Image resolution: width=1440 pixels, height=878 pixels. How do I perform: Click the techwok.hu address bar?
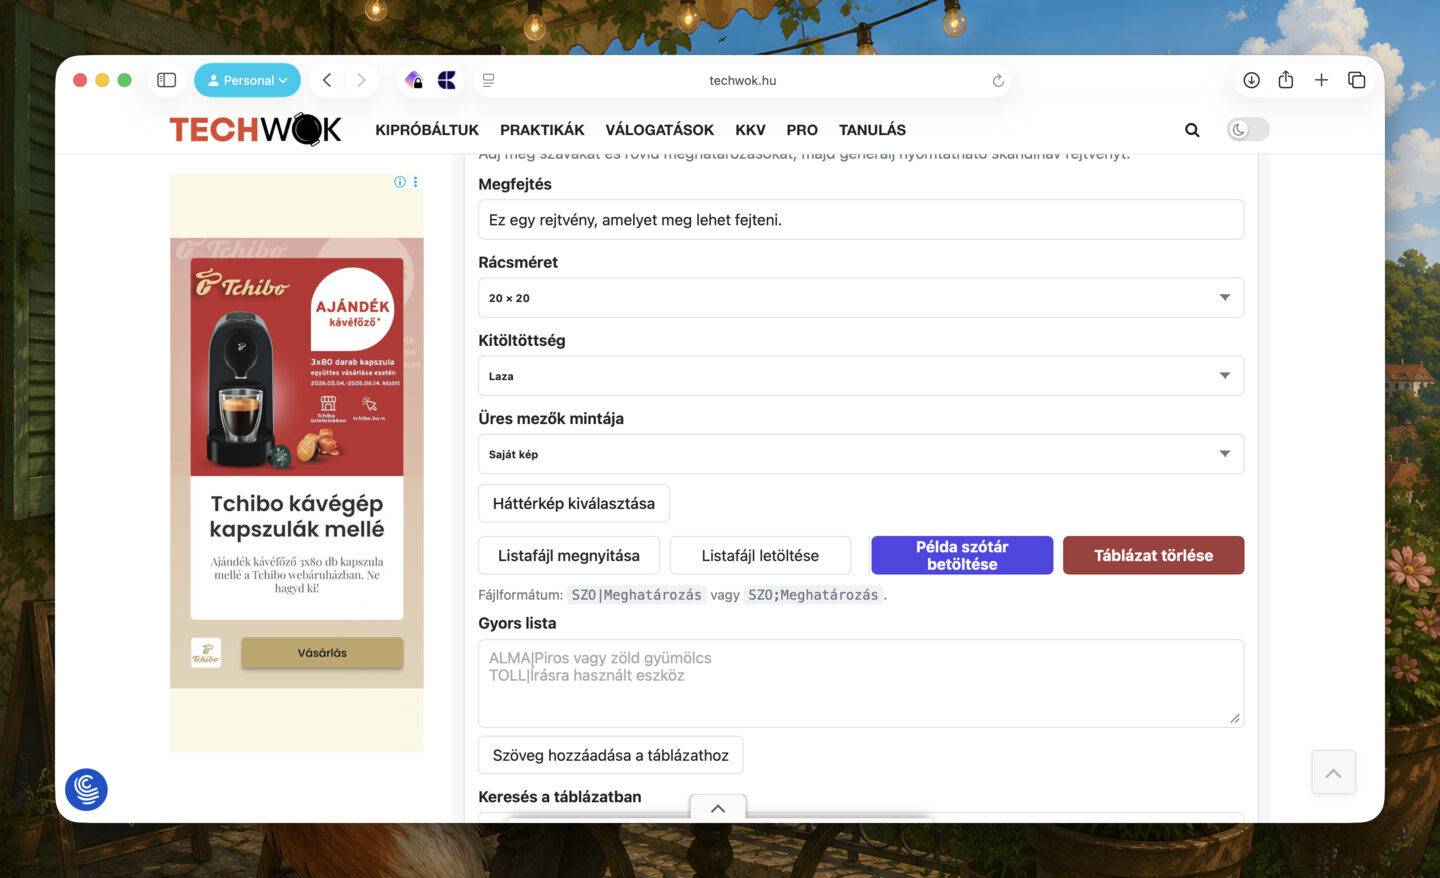pos(742,80)
